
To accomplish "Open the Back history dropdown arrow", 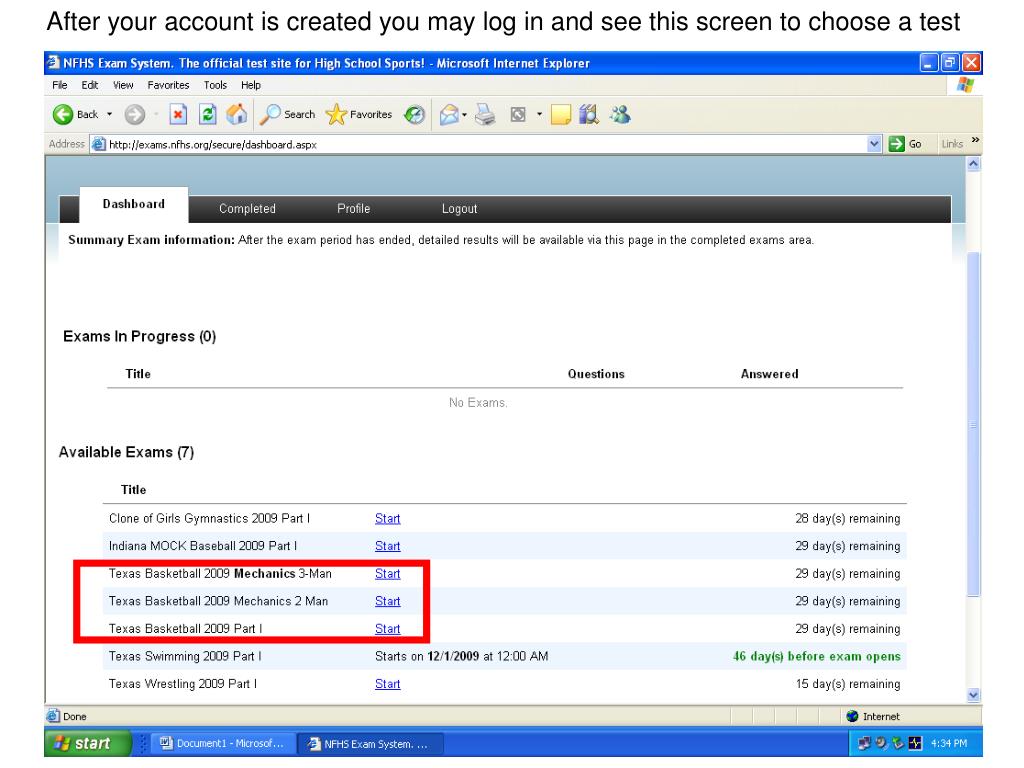I will pos(110,114).
